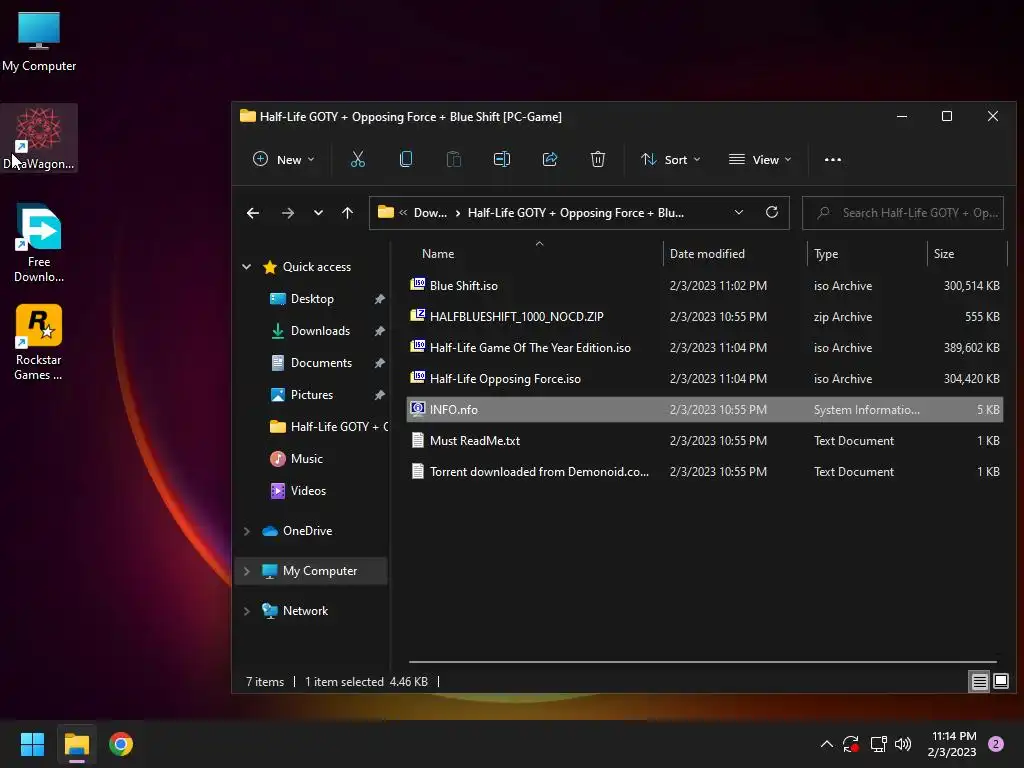
Task: Expand the OneDrive tree node
Action: pos(247,531)
